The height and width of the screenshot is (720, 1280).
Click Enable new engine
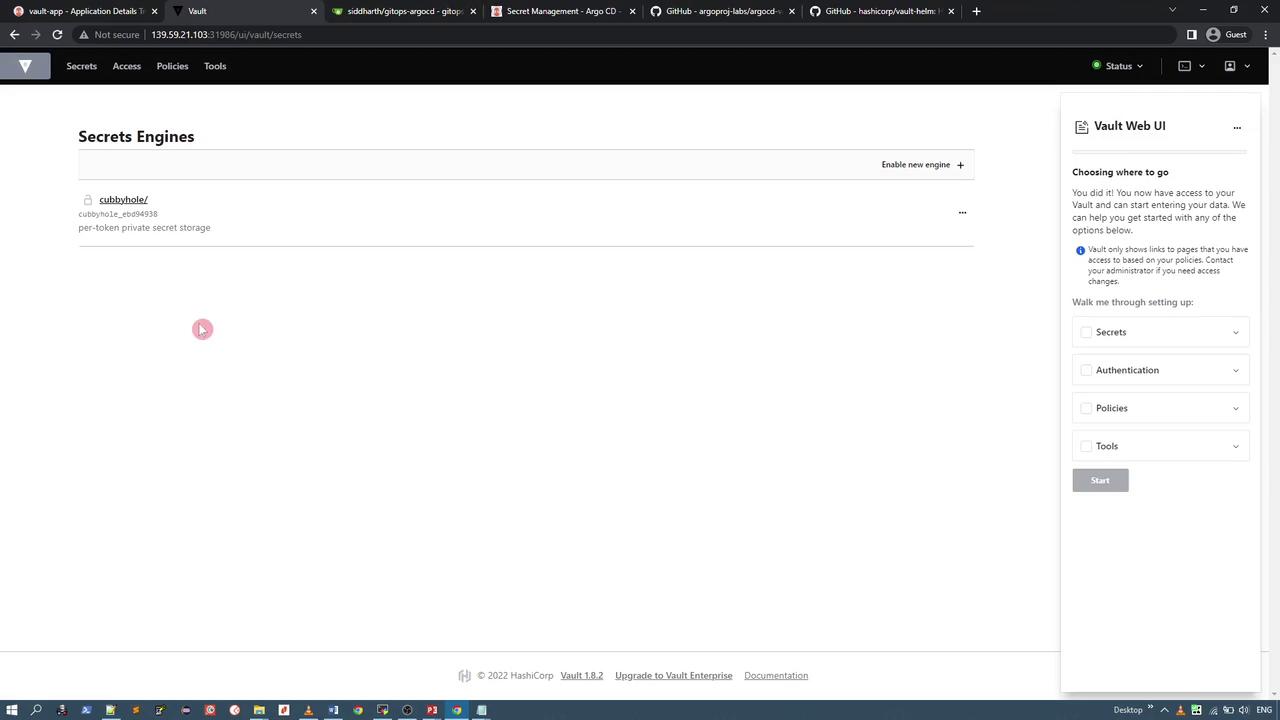pos(923,165)
